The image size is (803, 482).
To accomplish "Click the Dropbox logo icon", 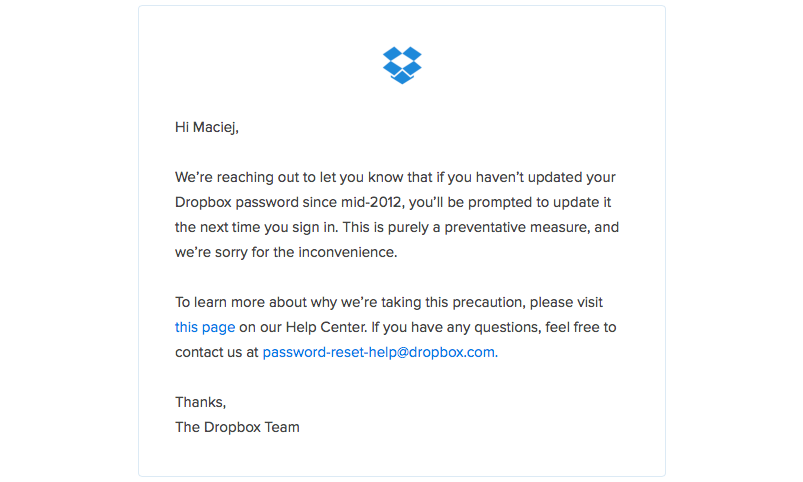I will click(402, 65).
